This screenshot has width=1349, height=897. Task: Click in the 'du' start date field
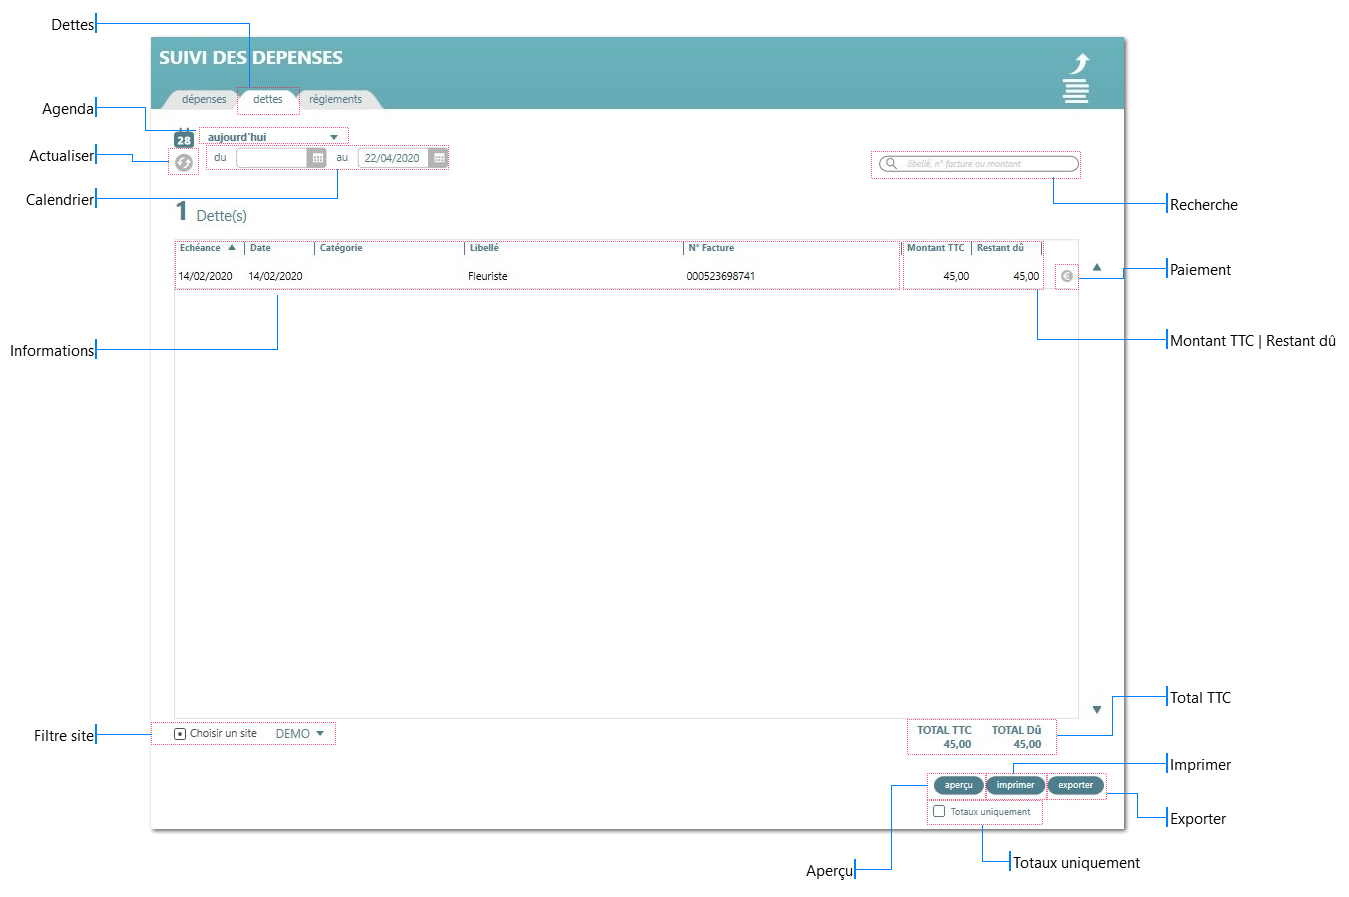coord(272,158)
